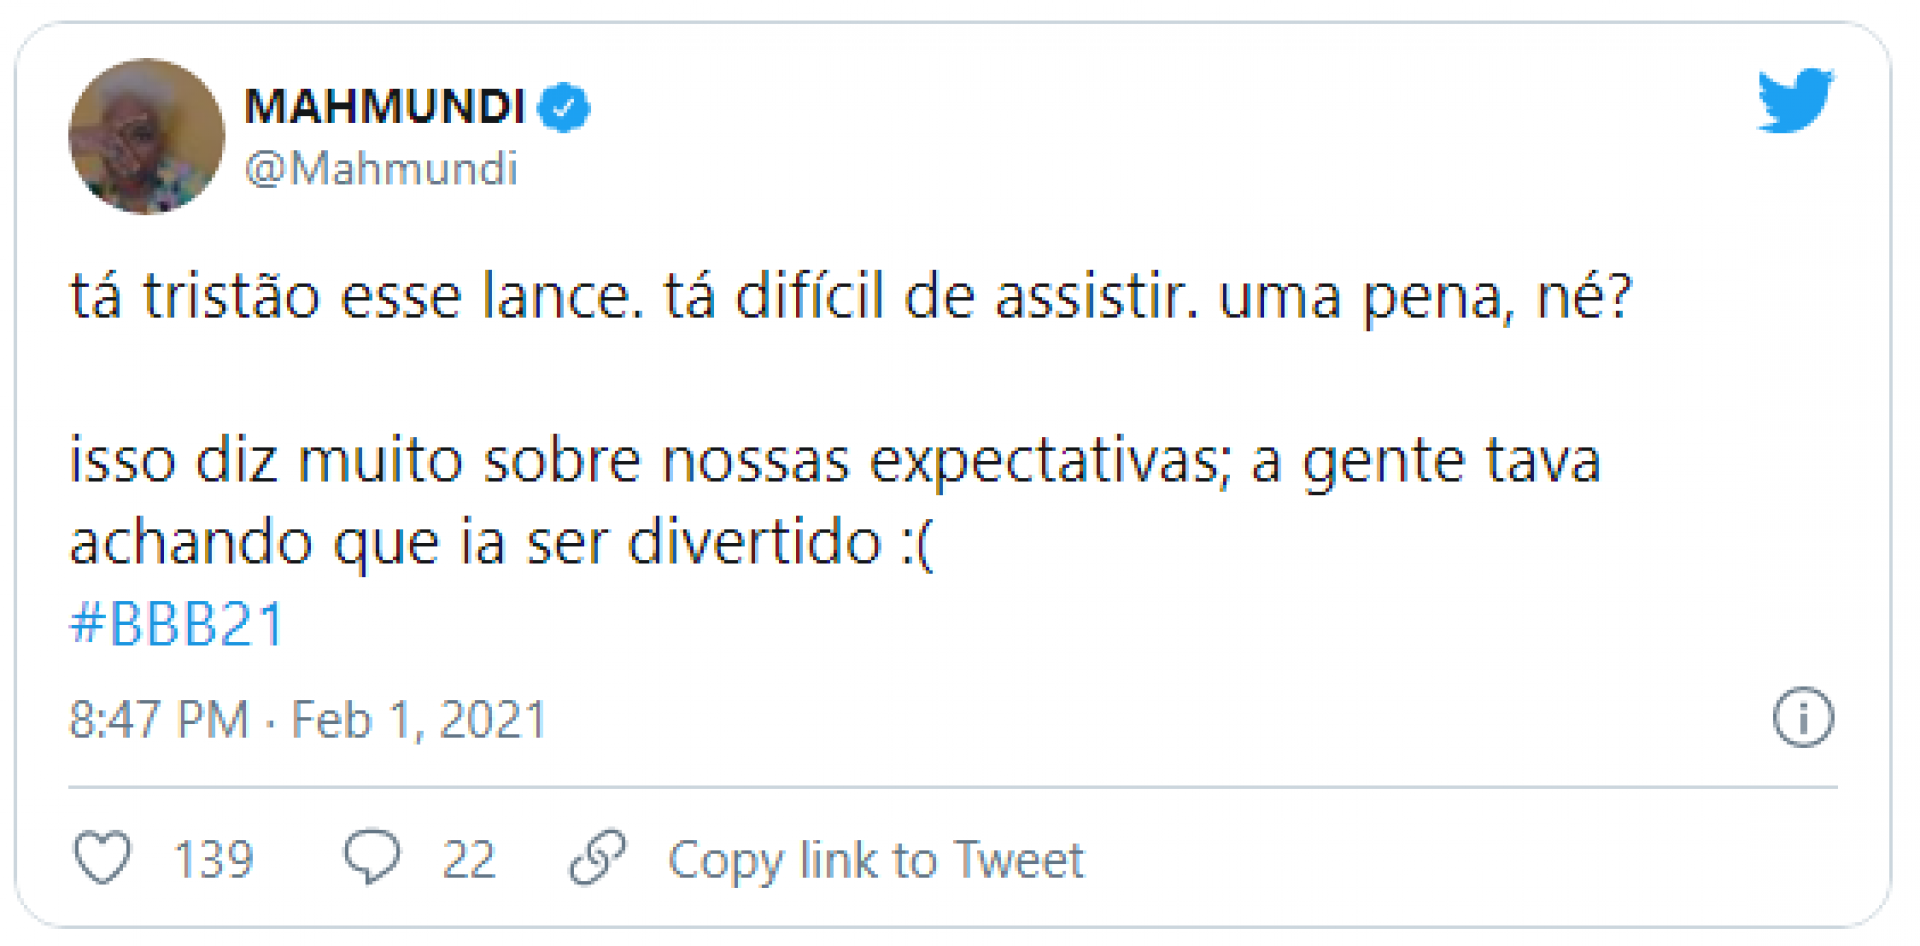
Task: Click the "Copy link to Tweet" text
Action: (875, 860)
